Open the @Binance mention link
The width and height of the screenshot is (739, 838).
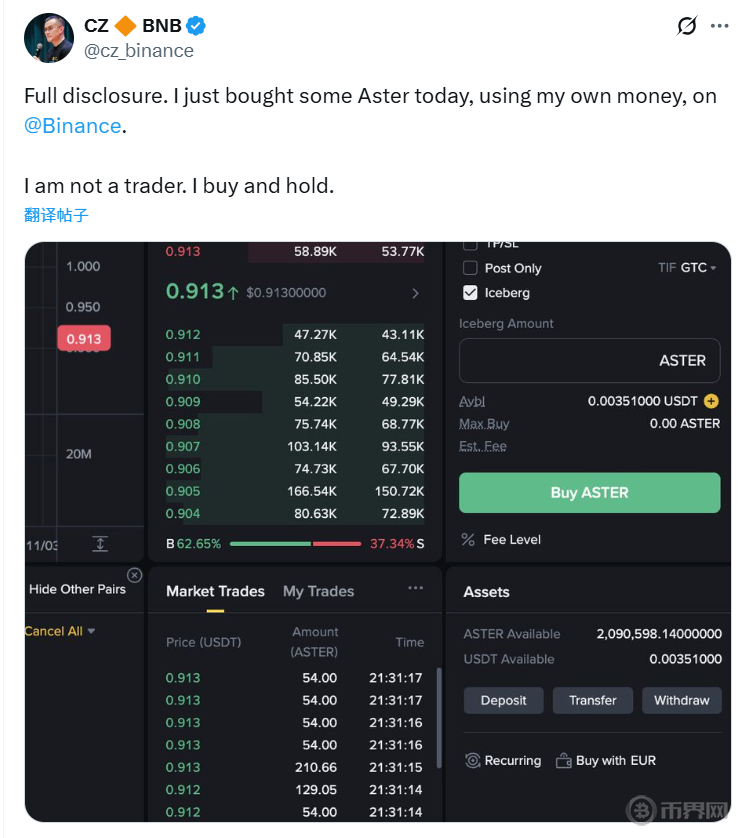point(72,126)
